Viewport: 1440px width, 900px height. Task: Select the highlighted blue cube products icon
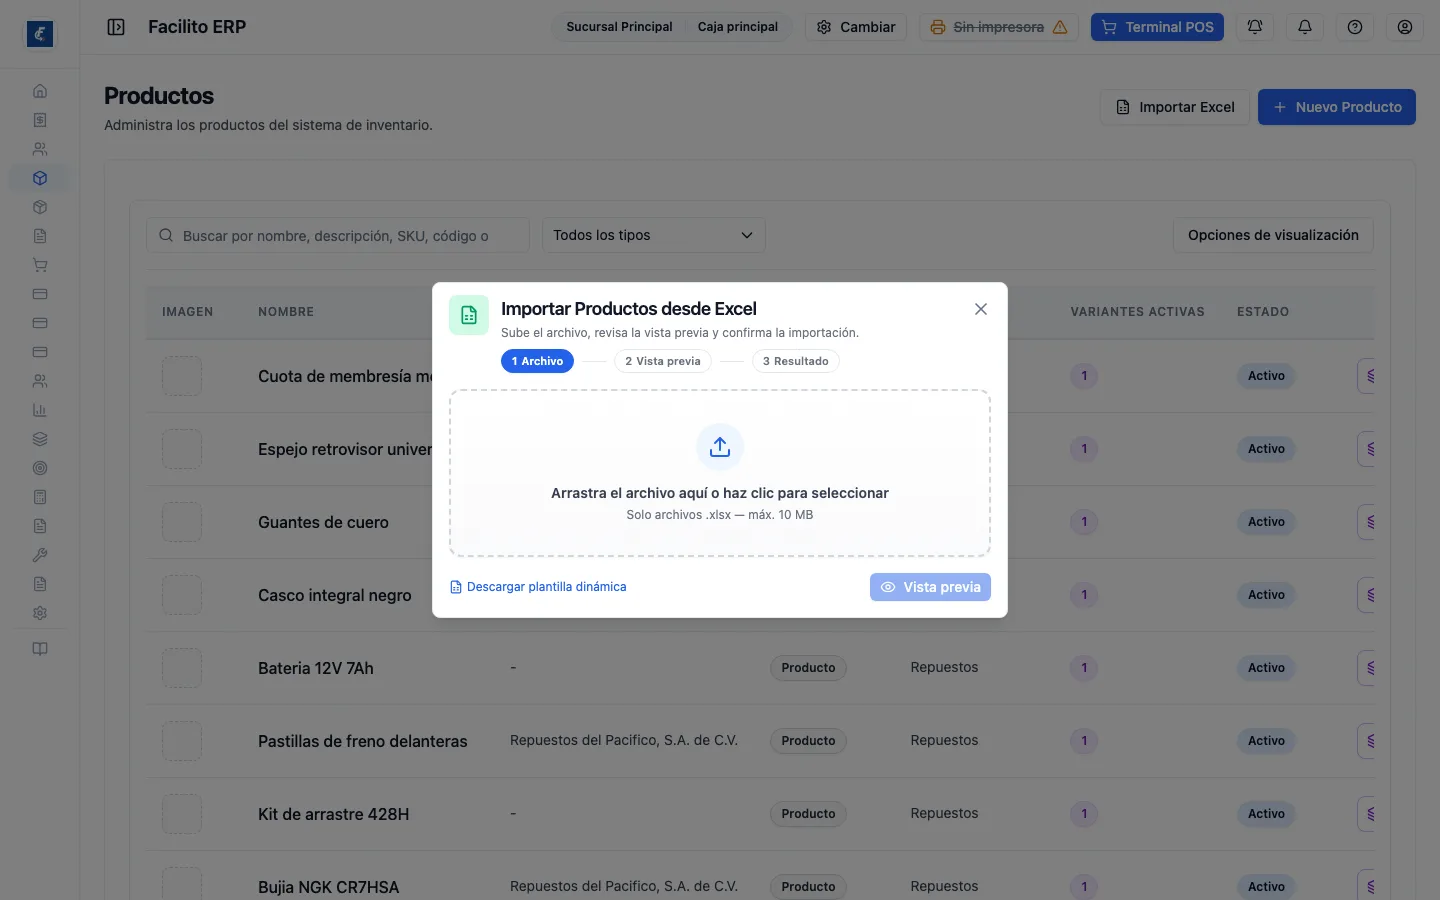[40, 178]
